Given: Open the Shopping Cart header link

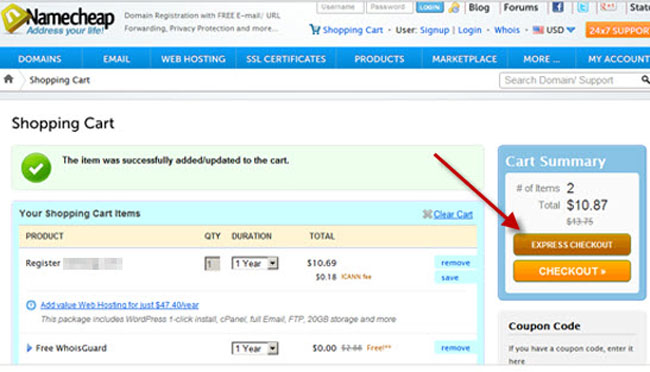Looking at the screenshot, I should 353,30.
